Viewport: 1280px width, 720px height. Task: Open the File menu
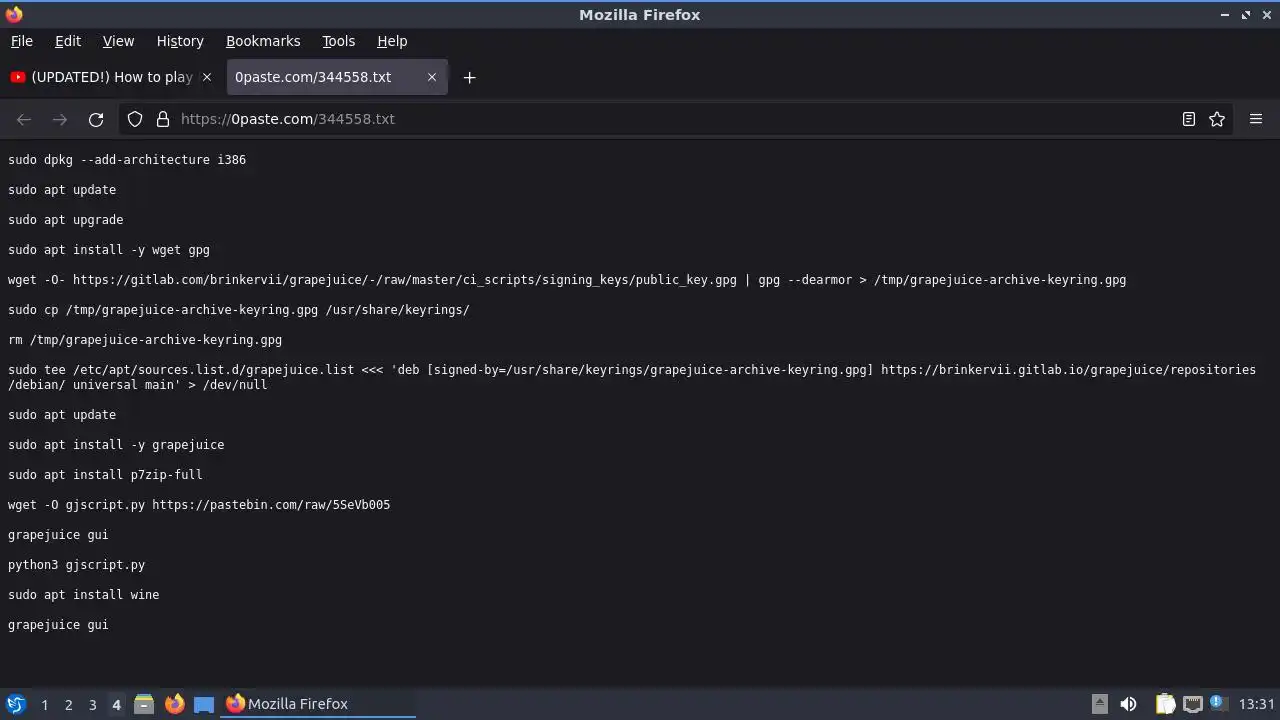[21, 41]
